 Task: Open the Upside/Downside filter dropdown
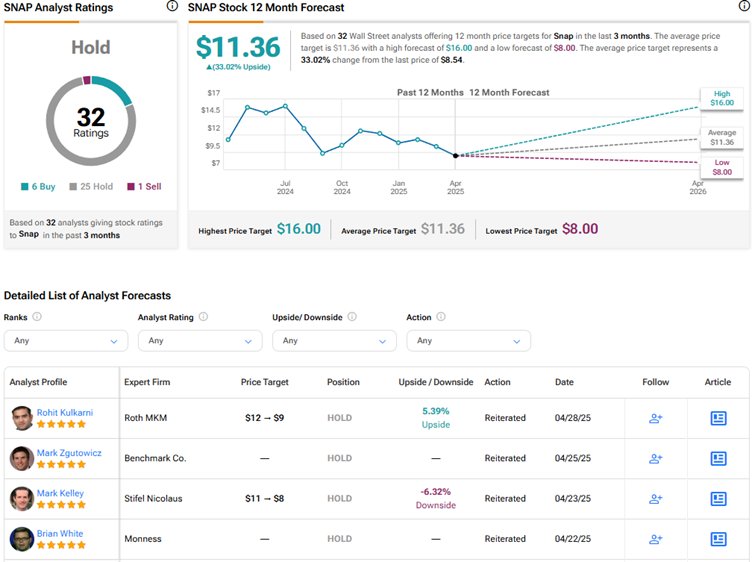click(x=334, y=341)
